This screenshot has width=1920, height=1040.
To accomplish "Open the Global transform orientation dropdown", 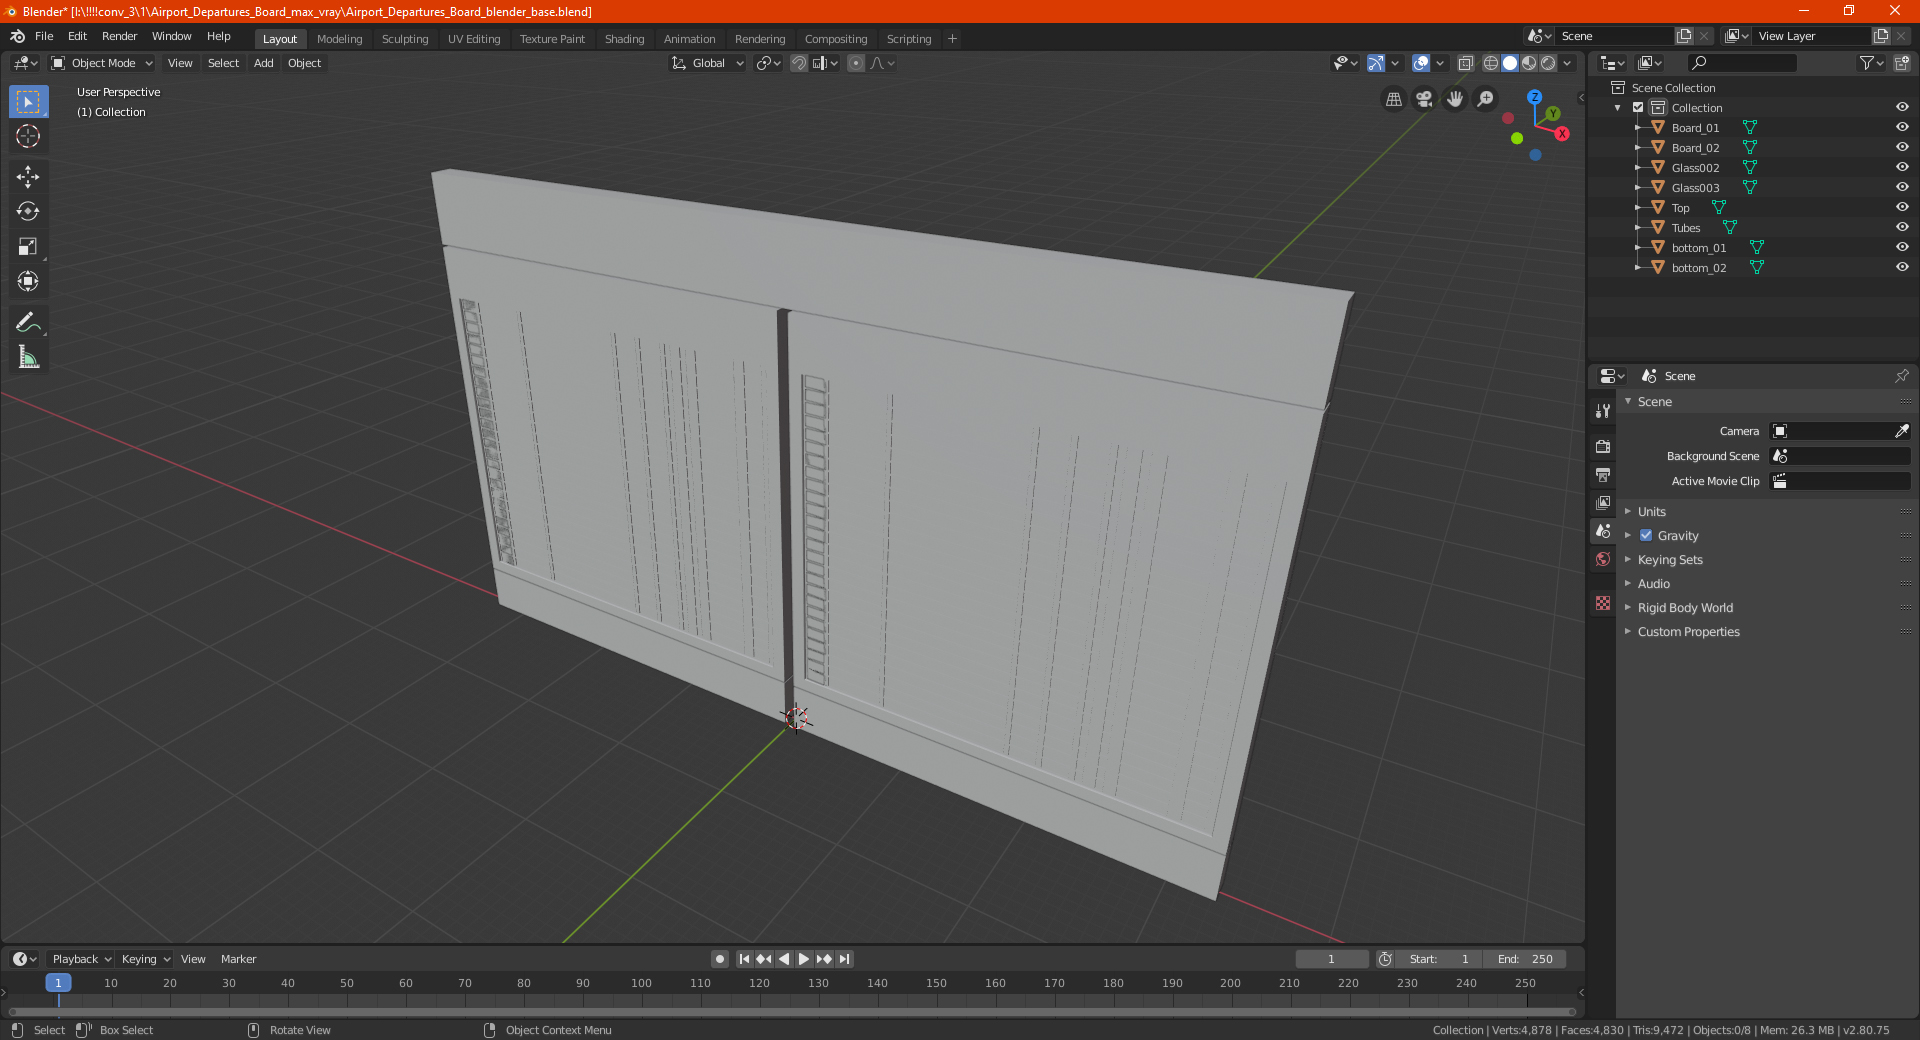I will point(708,63).
